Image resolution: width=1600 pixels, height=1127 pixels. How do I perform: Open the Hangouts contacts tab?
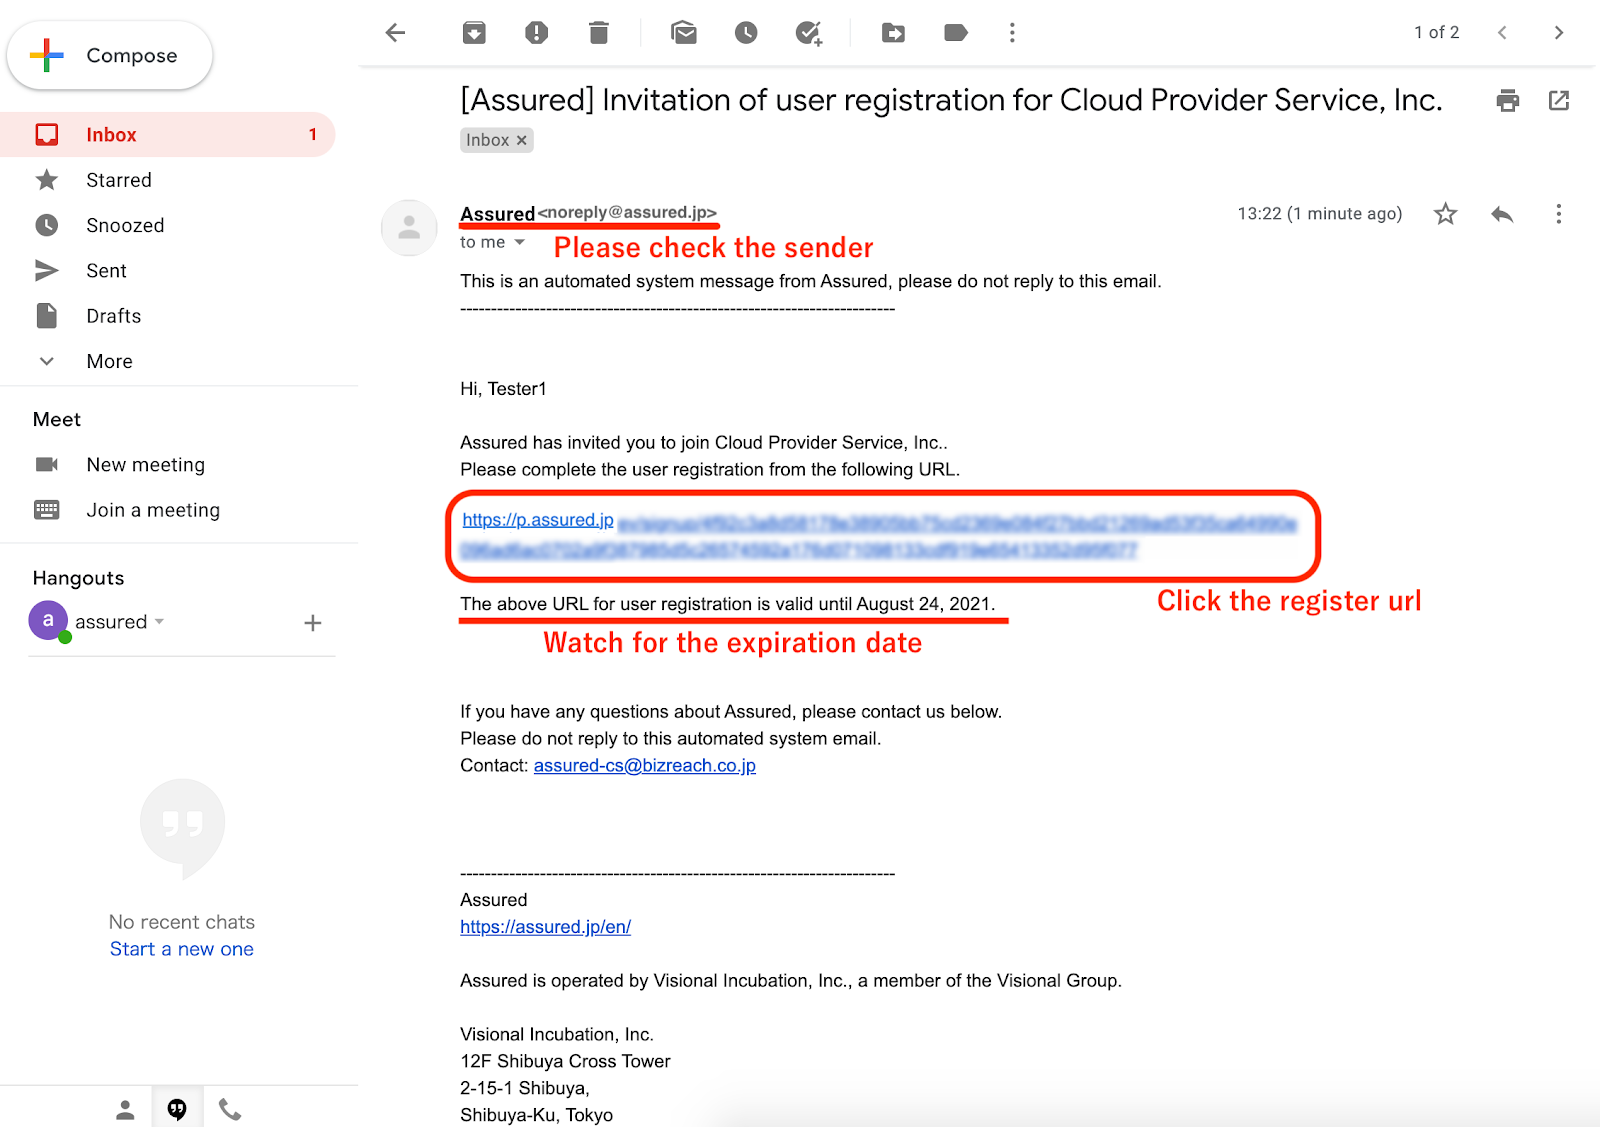click(x=125, y=1109)
